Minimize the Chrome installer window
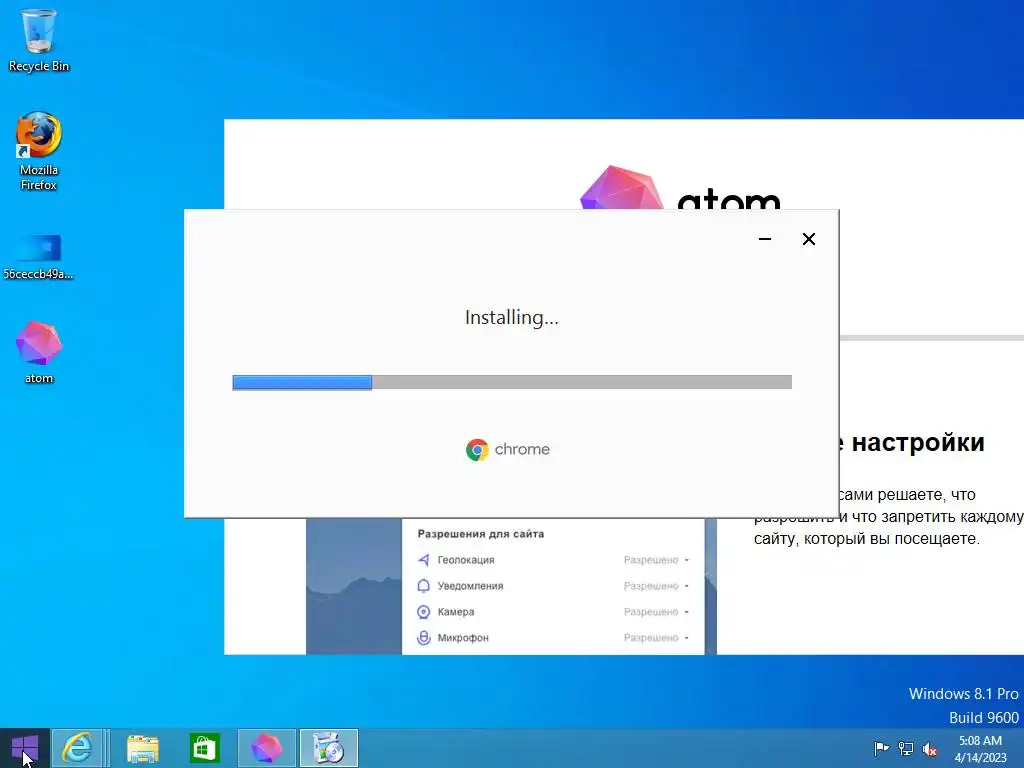This screenshot has width=1024, height=768. 765,239
